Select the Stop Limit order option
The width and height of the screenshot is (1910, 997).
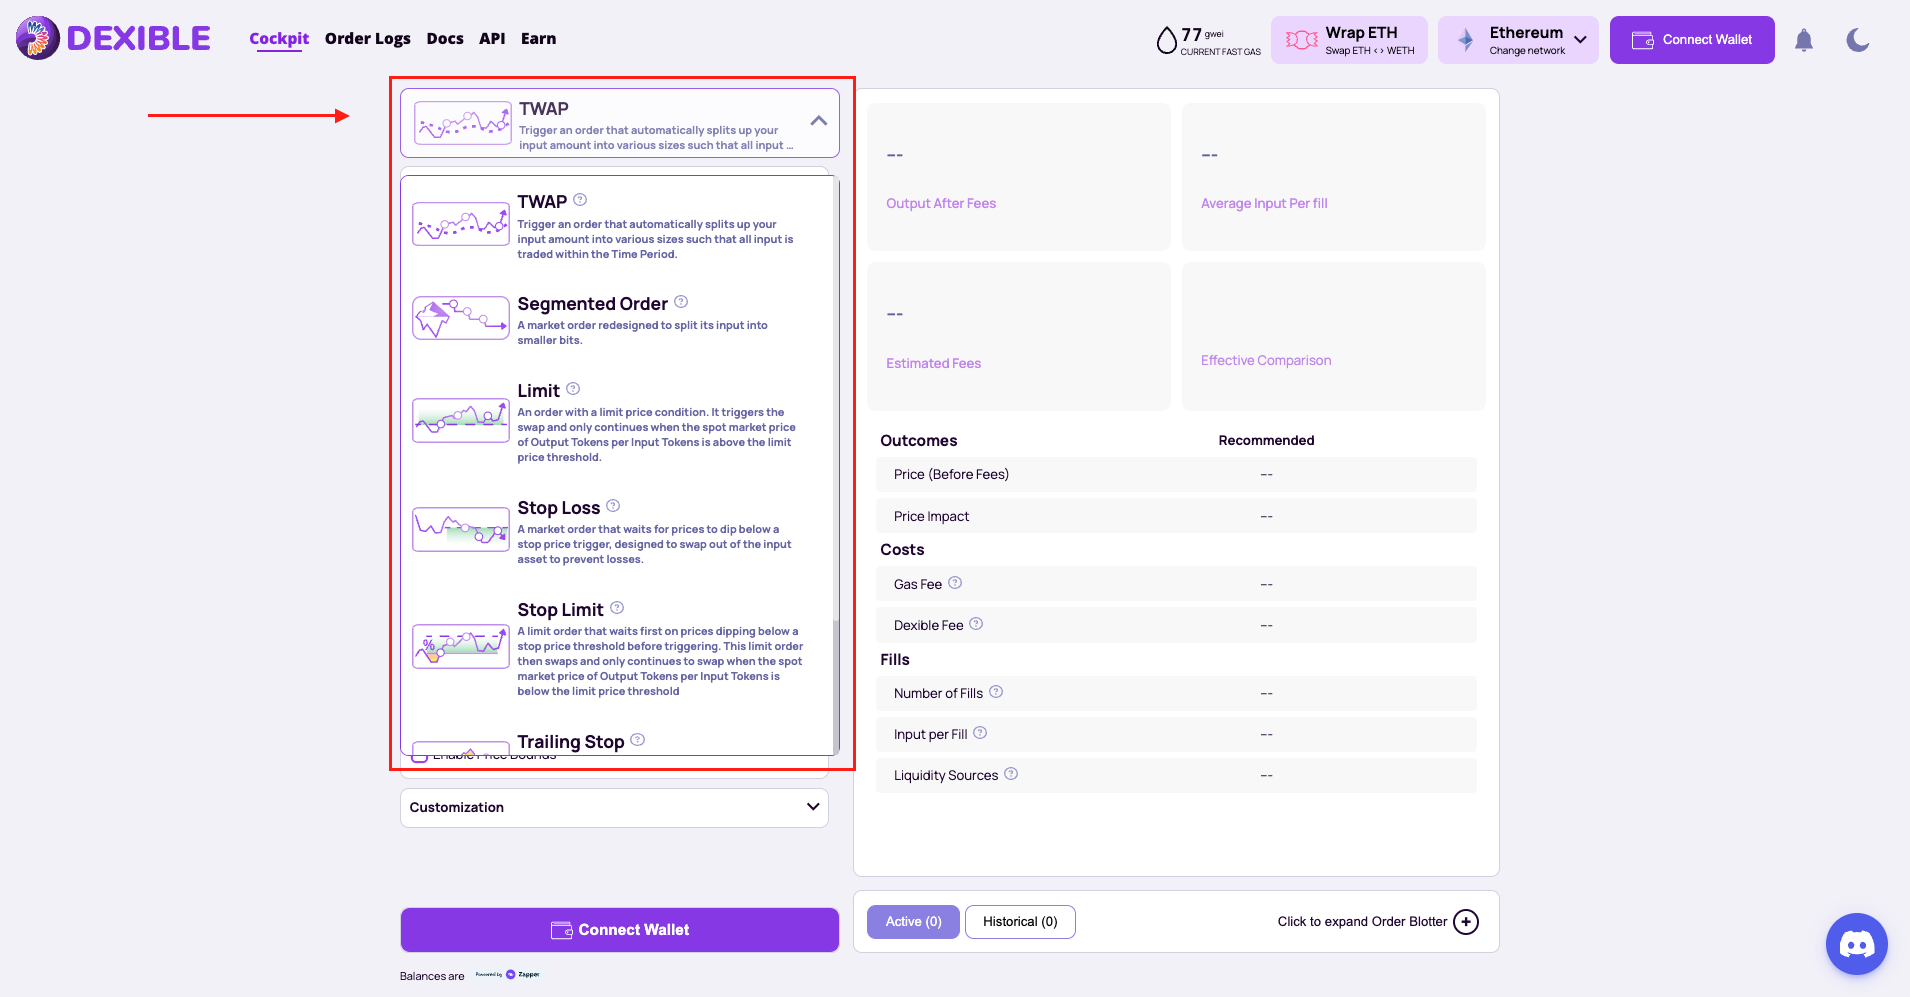point(616,648)
